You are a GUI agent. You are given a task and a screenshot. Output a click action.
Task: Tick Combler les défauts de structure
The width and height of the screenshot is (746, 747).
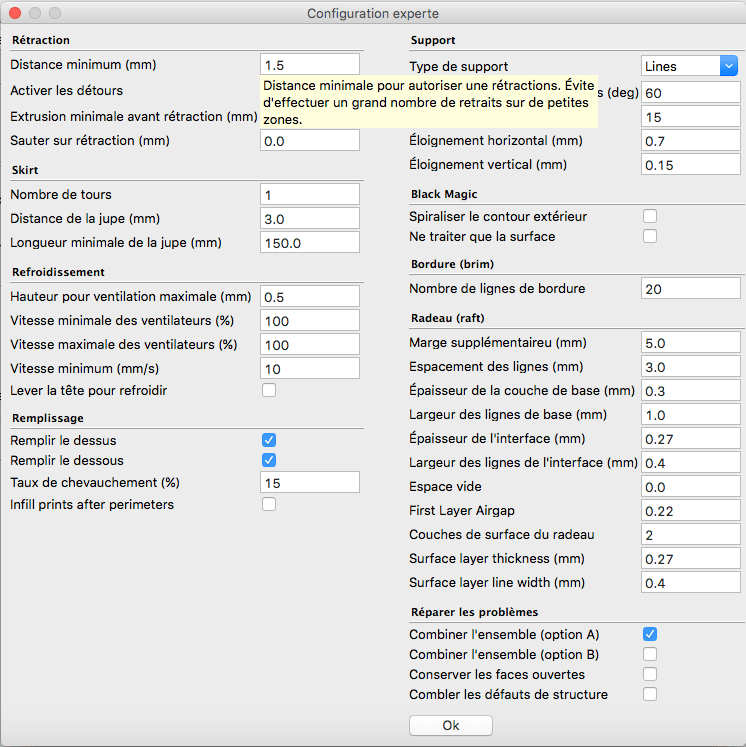(x=650, y=694)
